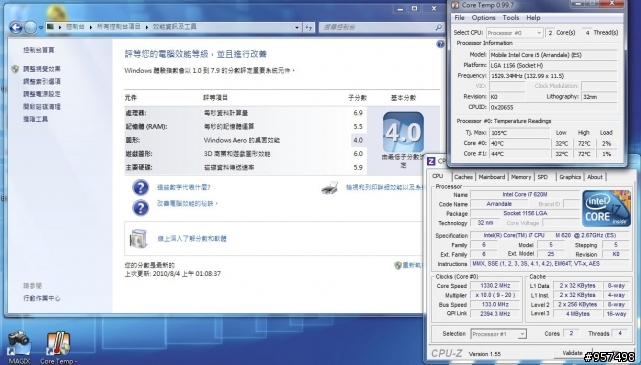This screenshot has width=641, height=365.
Task: Select the 記憶體 (RAM) row with subscore 5.5
Action: [x=245, y=127]
